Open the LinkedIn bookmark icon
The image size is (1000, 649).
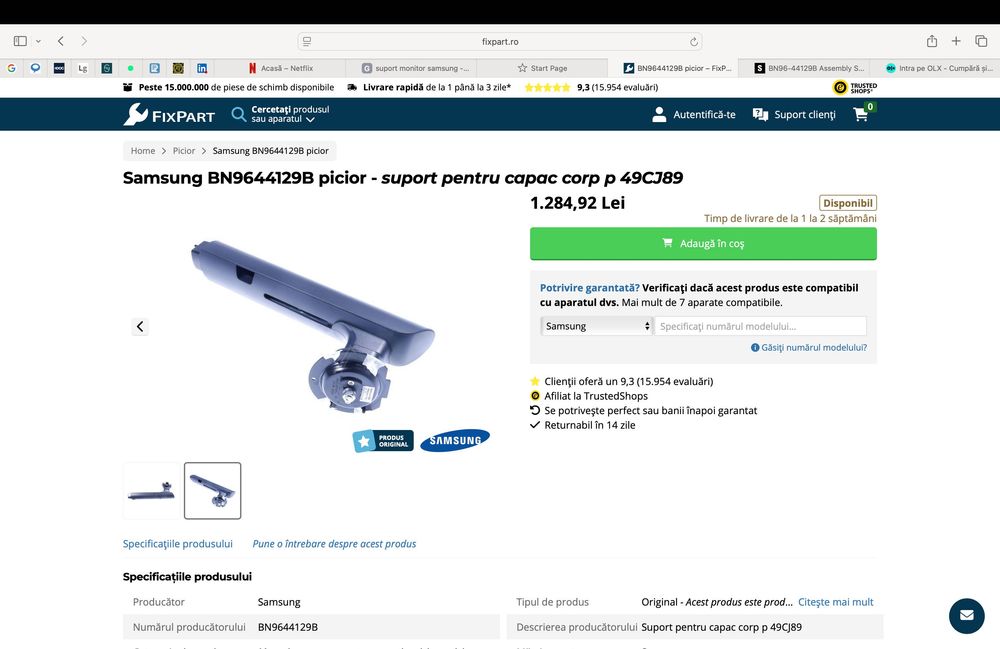point(202,68)
